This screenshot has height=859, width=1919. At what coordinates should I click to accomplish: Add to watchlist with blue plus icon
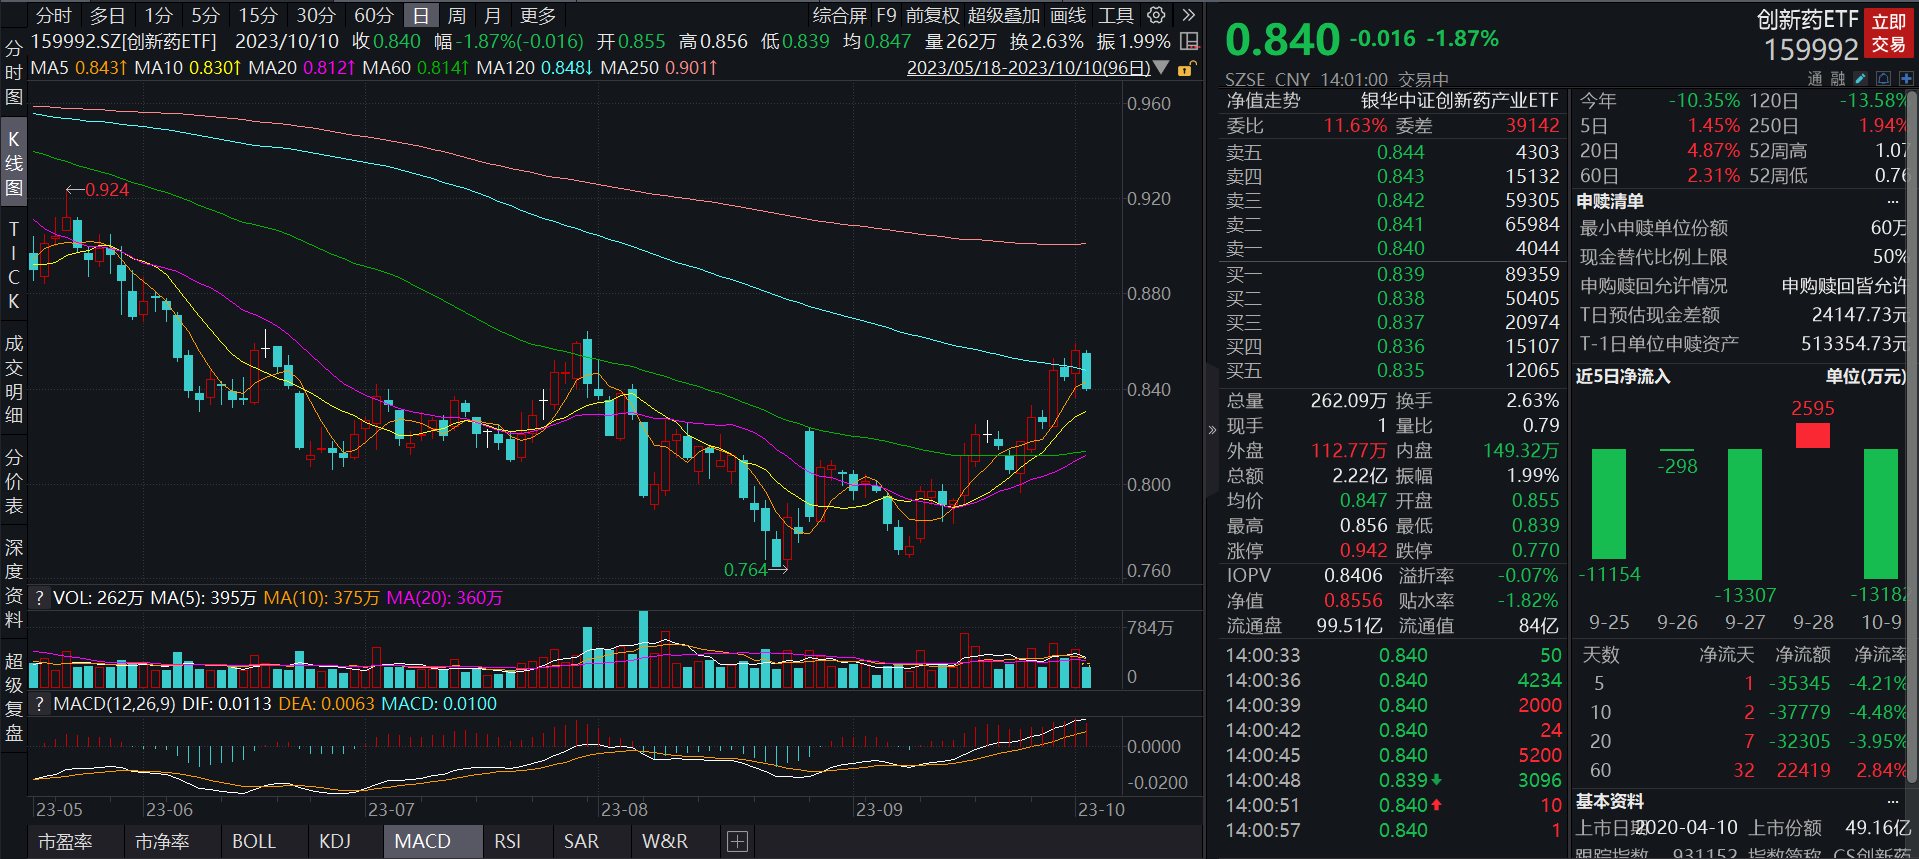click(x=1906, y=78)
